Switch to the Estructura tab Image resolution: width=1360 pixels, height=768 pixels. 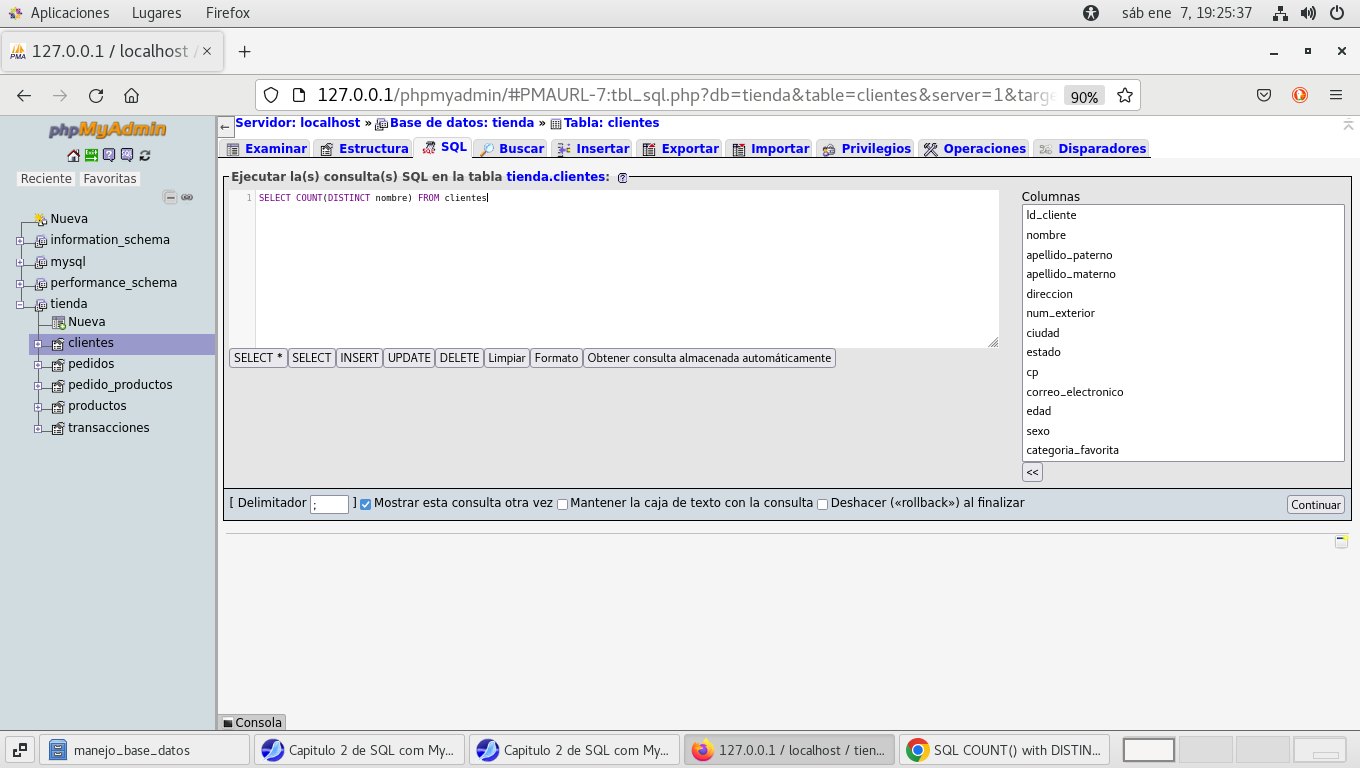pos(363,149)
